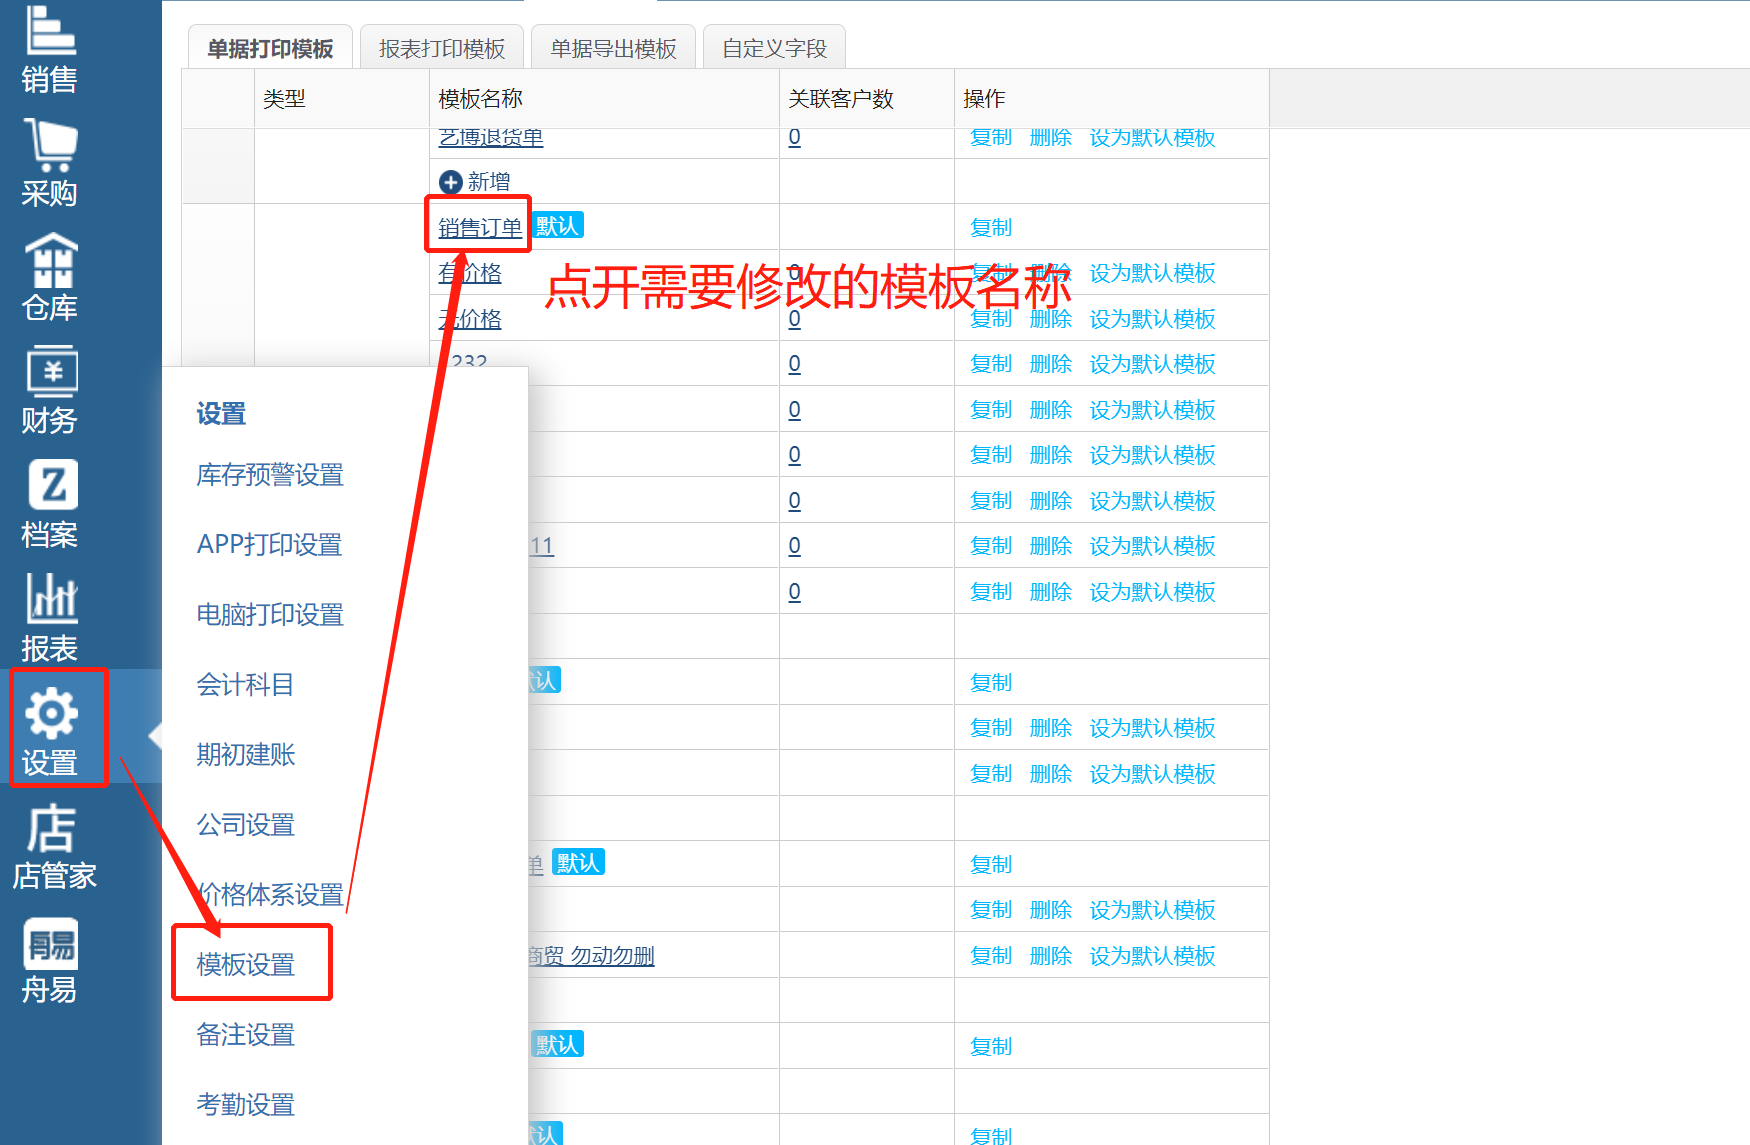
Task: Click 复制 in the 商贸 勿动勿删 row
Action: (991, 956)
